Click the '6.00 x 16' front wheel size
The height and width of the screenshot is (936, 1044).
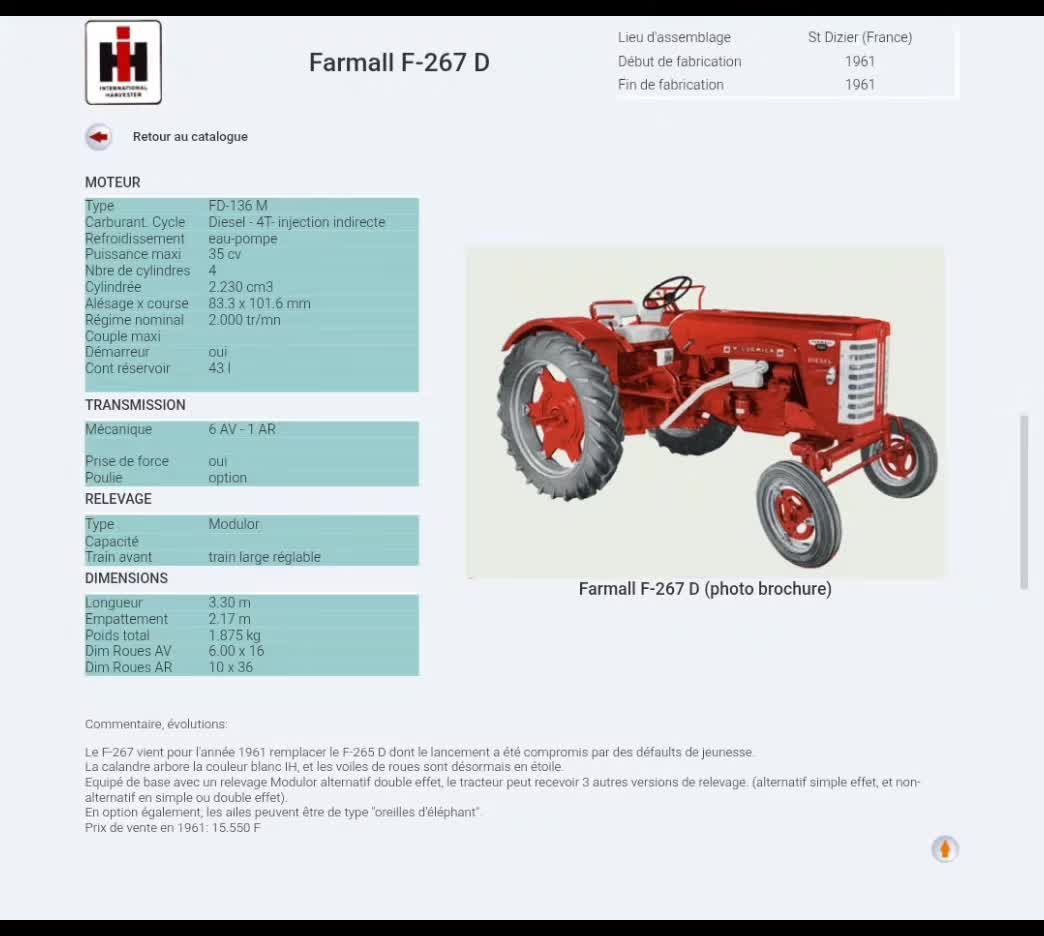click(x=236, y=651)
